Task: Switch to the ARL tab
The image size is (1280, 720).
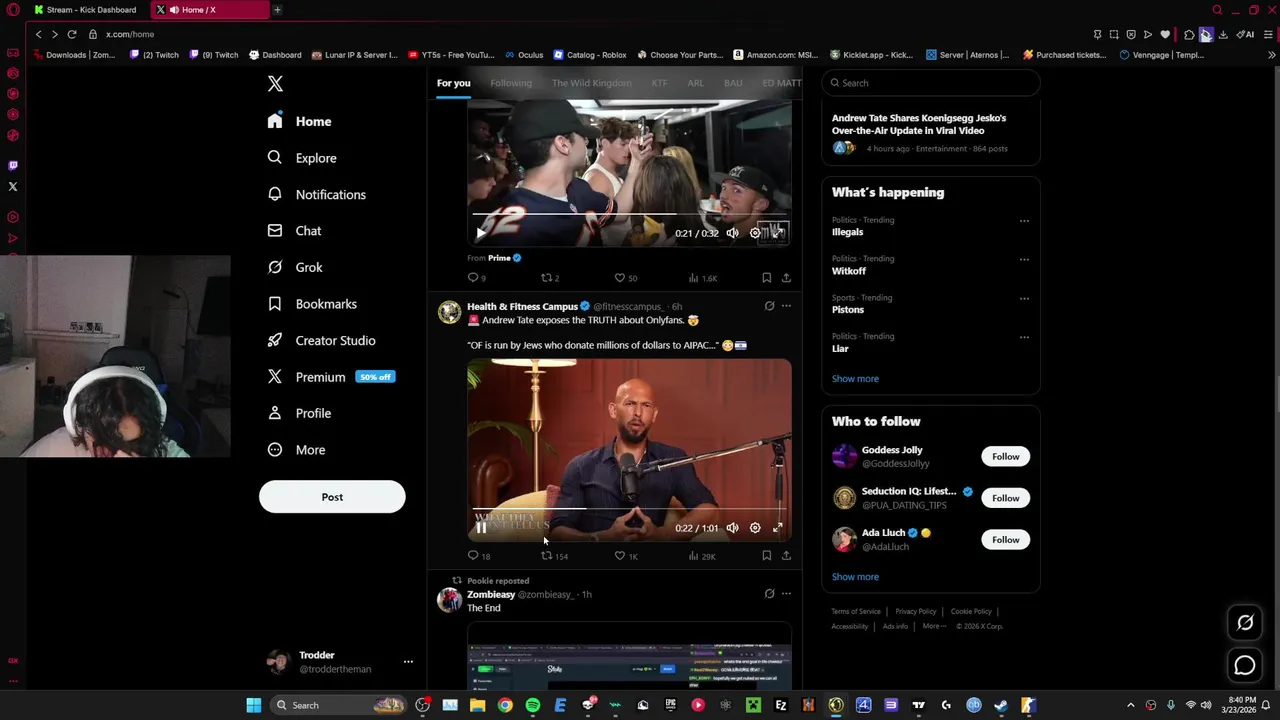Action: [x=695, y=83]
